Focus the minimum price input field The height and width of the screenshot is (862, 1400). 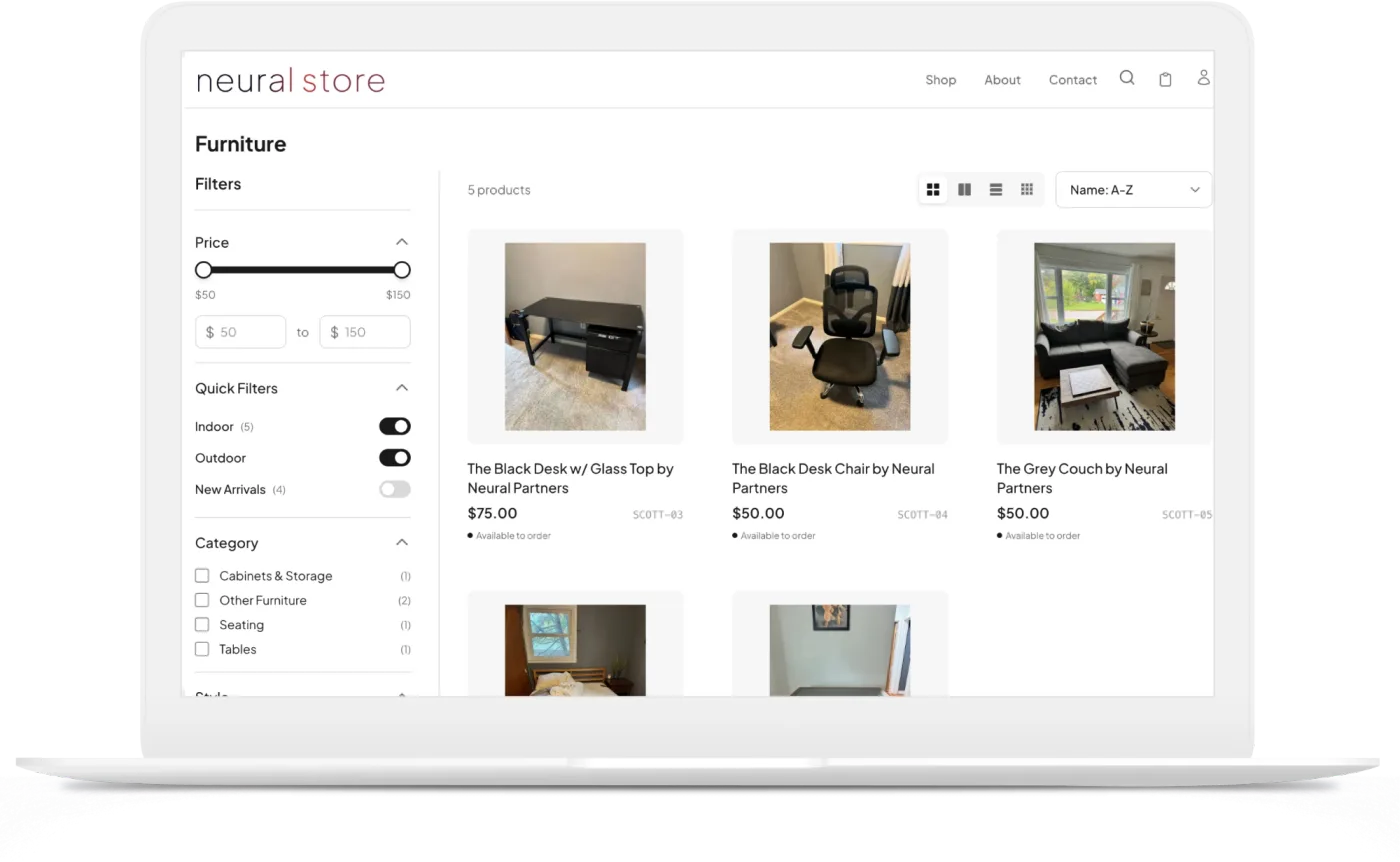click(241, 332)
